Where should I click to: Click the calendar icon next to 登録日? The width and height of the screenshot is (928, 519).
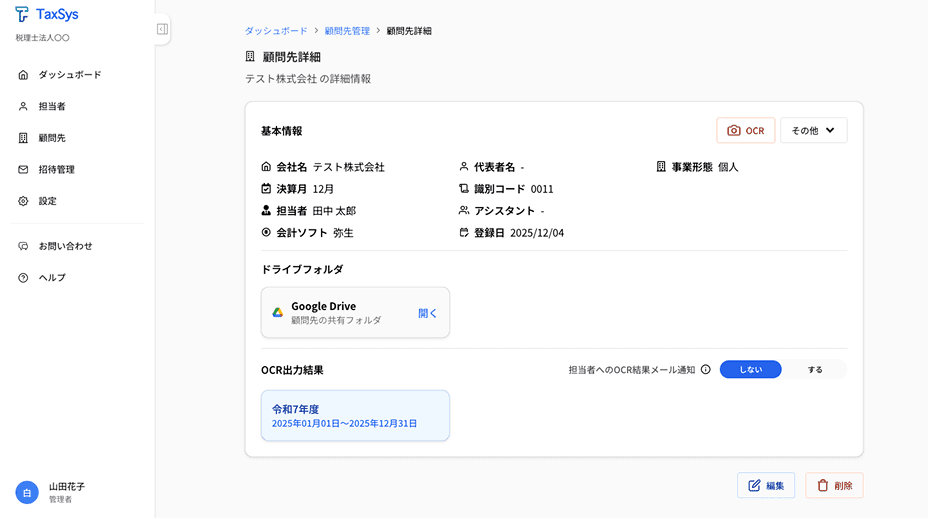464,233
